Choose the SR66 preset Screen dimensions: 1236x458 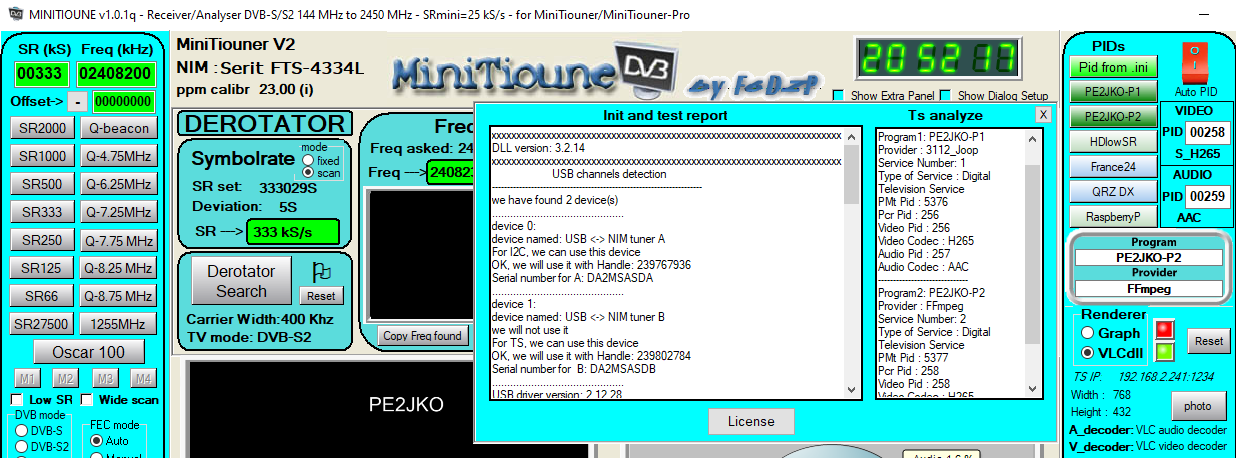point(44,296)
